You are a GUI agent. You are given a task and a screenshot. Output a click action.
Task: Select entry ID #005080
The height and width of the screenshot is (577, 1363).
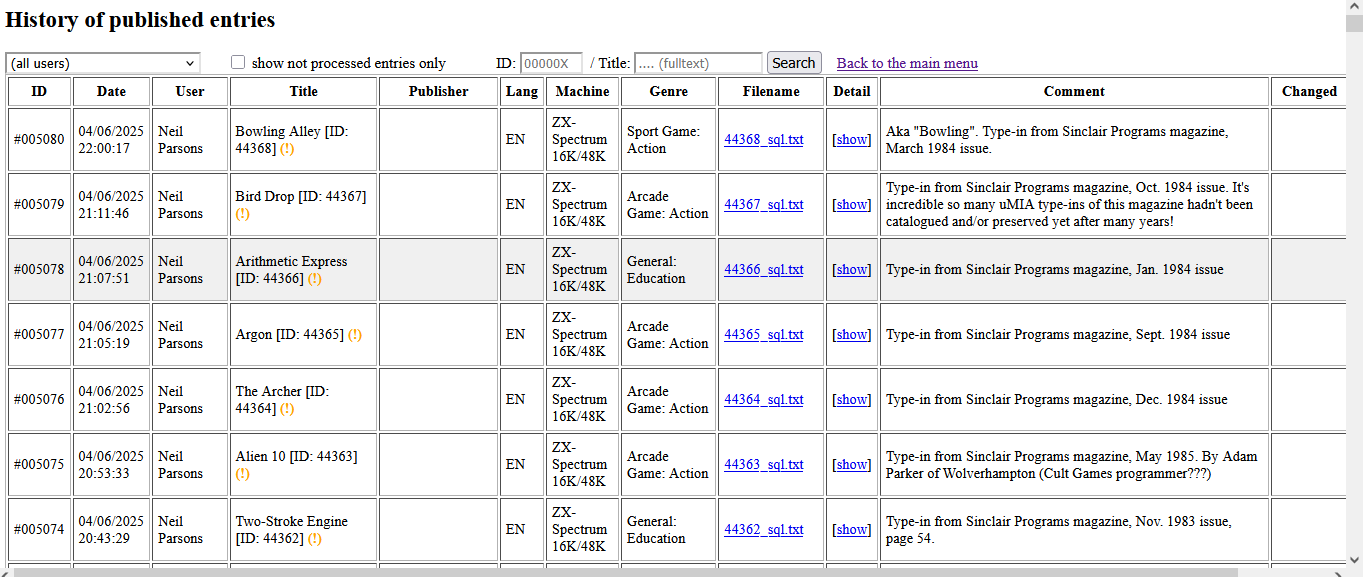click(x=39, y=139)
